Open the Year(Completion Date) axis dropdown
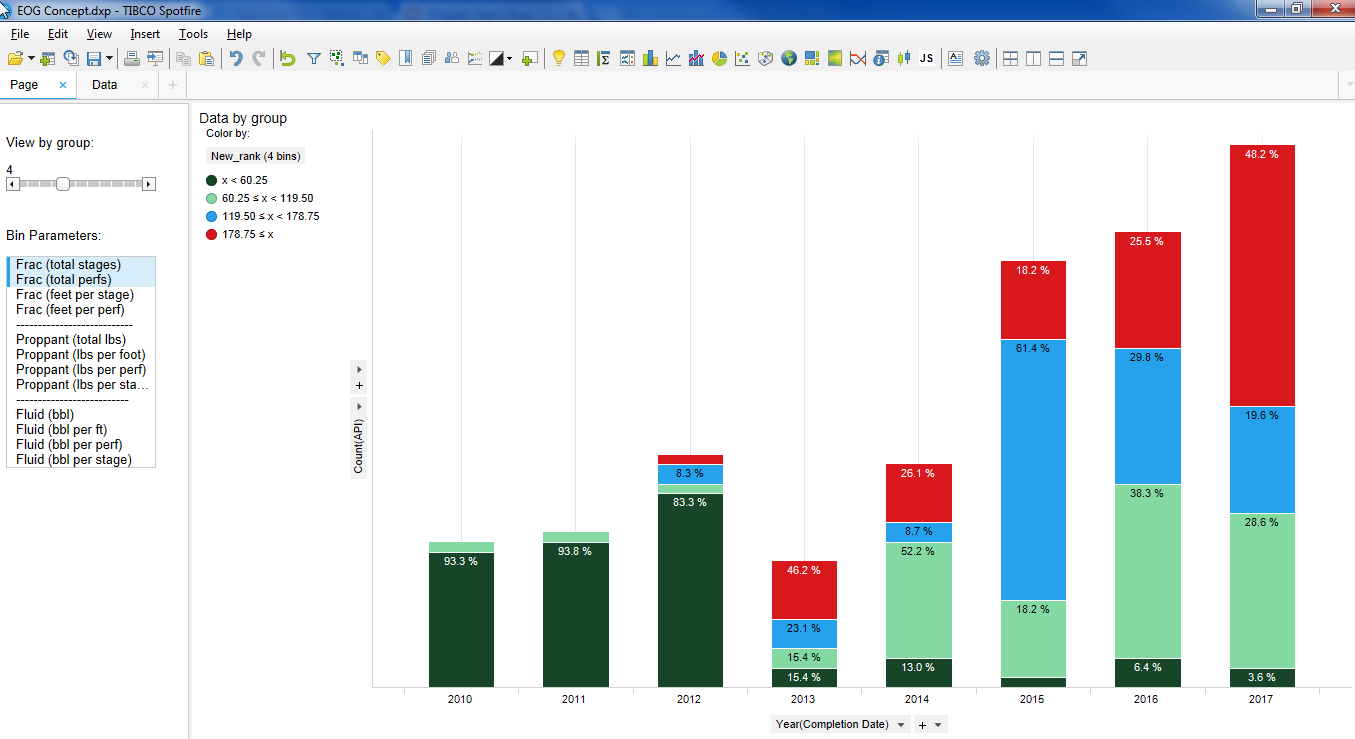The width and height of the screenshot is (1355, 739). 901,724
